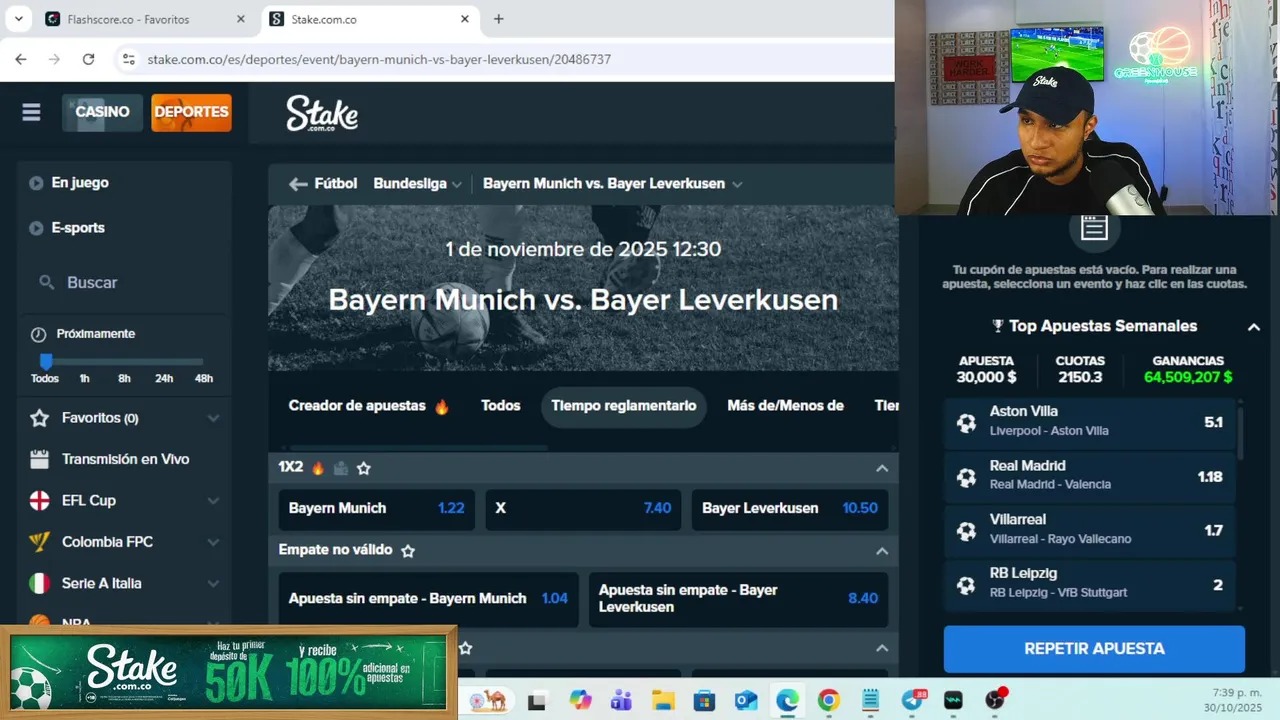Collapse the 1X2 market section

(882, 468)
